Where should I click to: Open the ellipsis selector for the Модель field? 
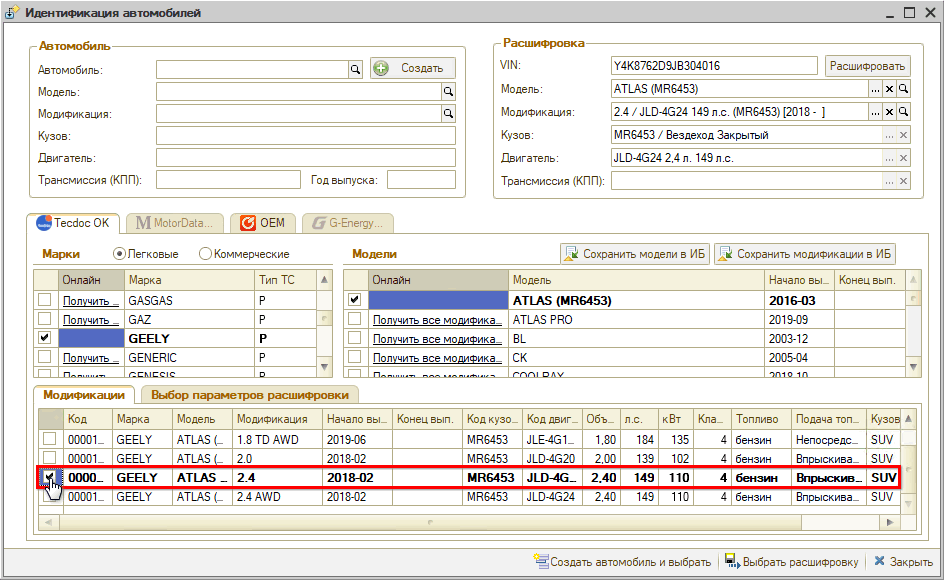(x=875, y=89)
